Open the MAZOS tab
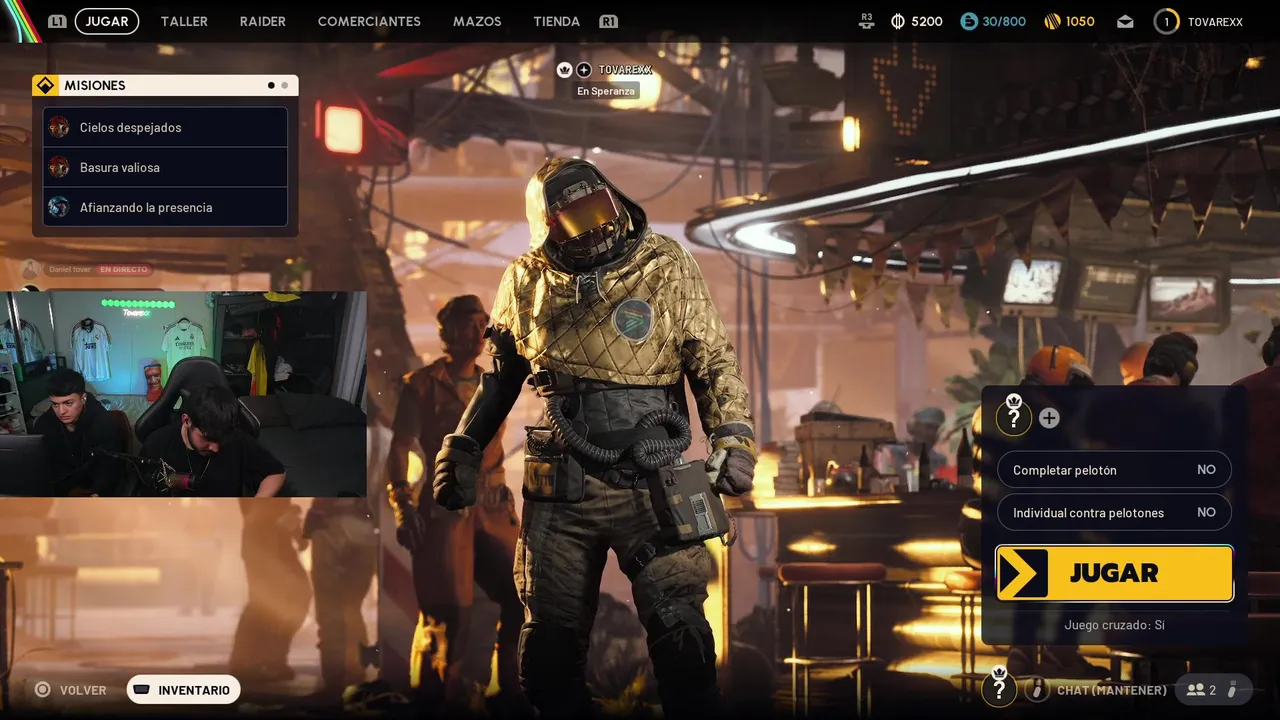The height and width of the screenshot is (720, 1280). pos(477,21)
